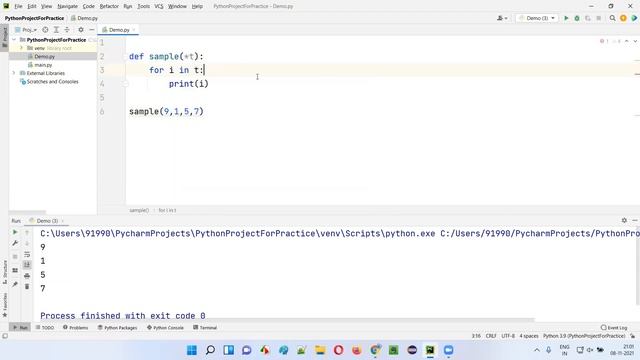Toggle scroll to end in Run console
The height and width of the screenshot is (360, 640).
coord(27,265)
